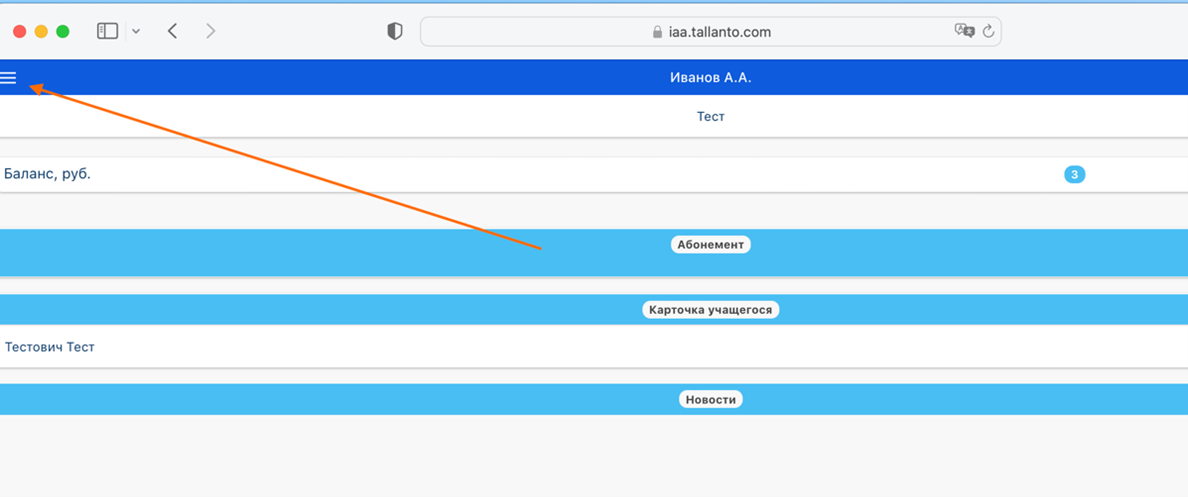This screenshot has width=1188, height=497.
Task: Click the lock icon in the address bar
Action: pos(657,32)
